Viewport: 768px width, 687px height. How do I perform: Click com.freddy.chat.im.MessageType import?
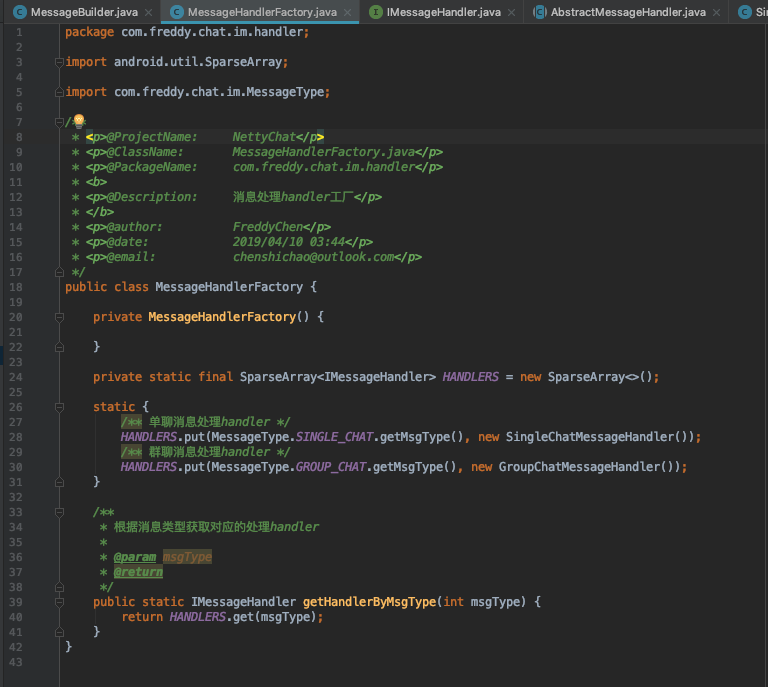click(x=219, y=92)
